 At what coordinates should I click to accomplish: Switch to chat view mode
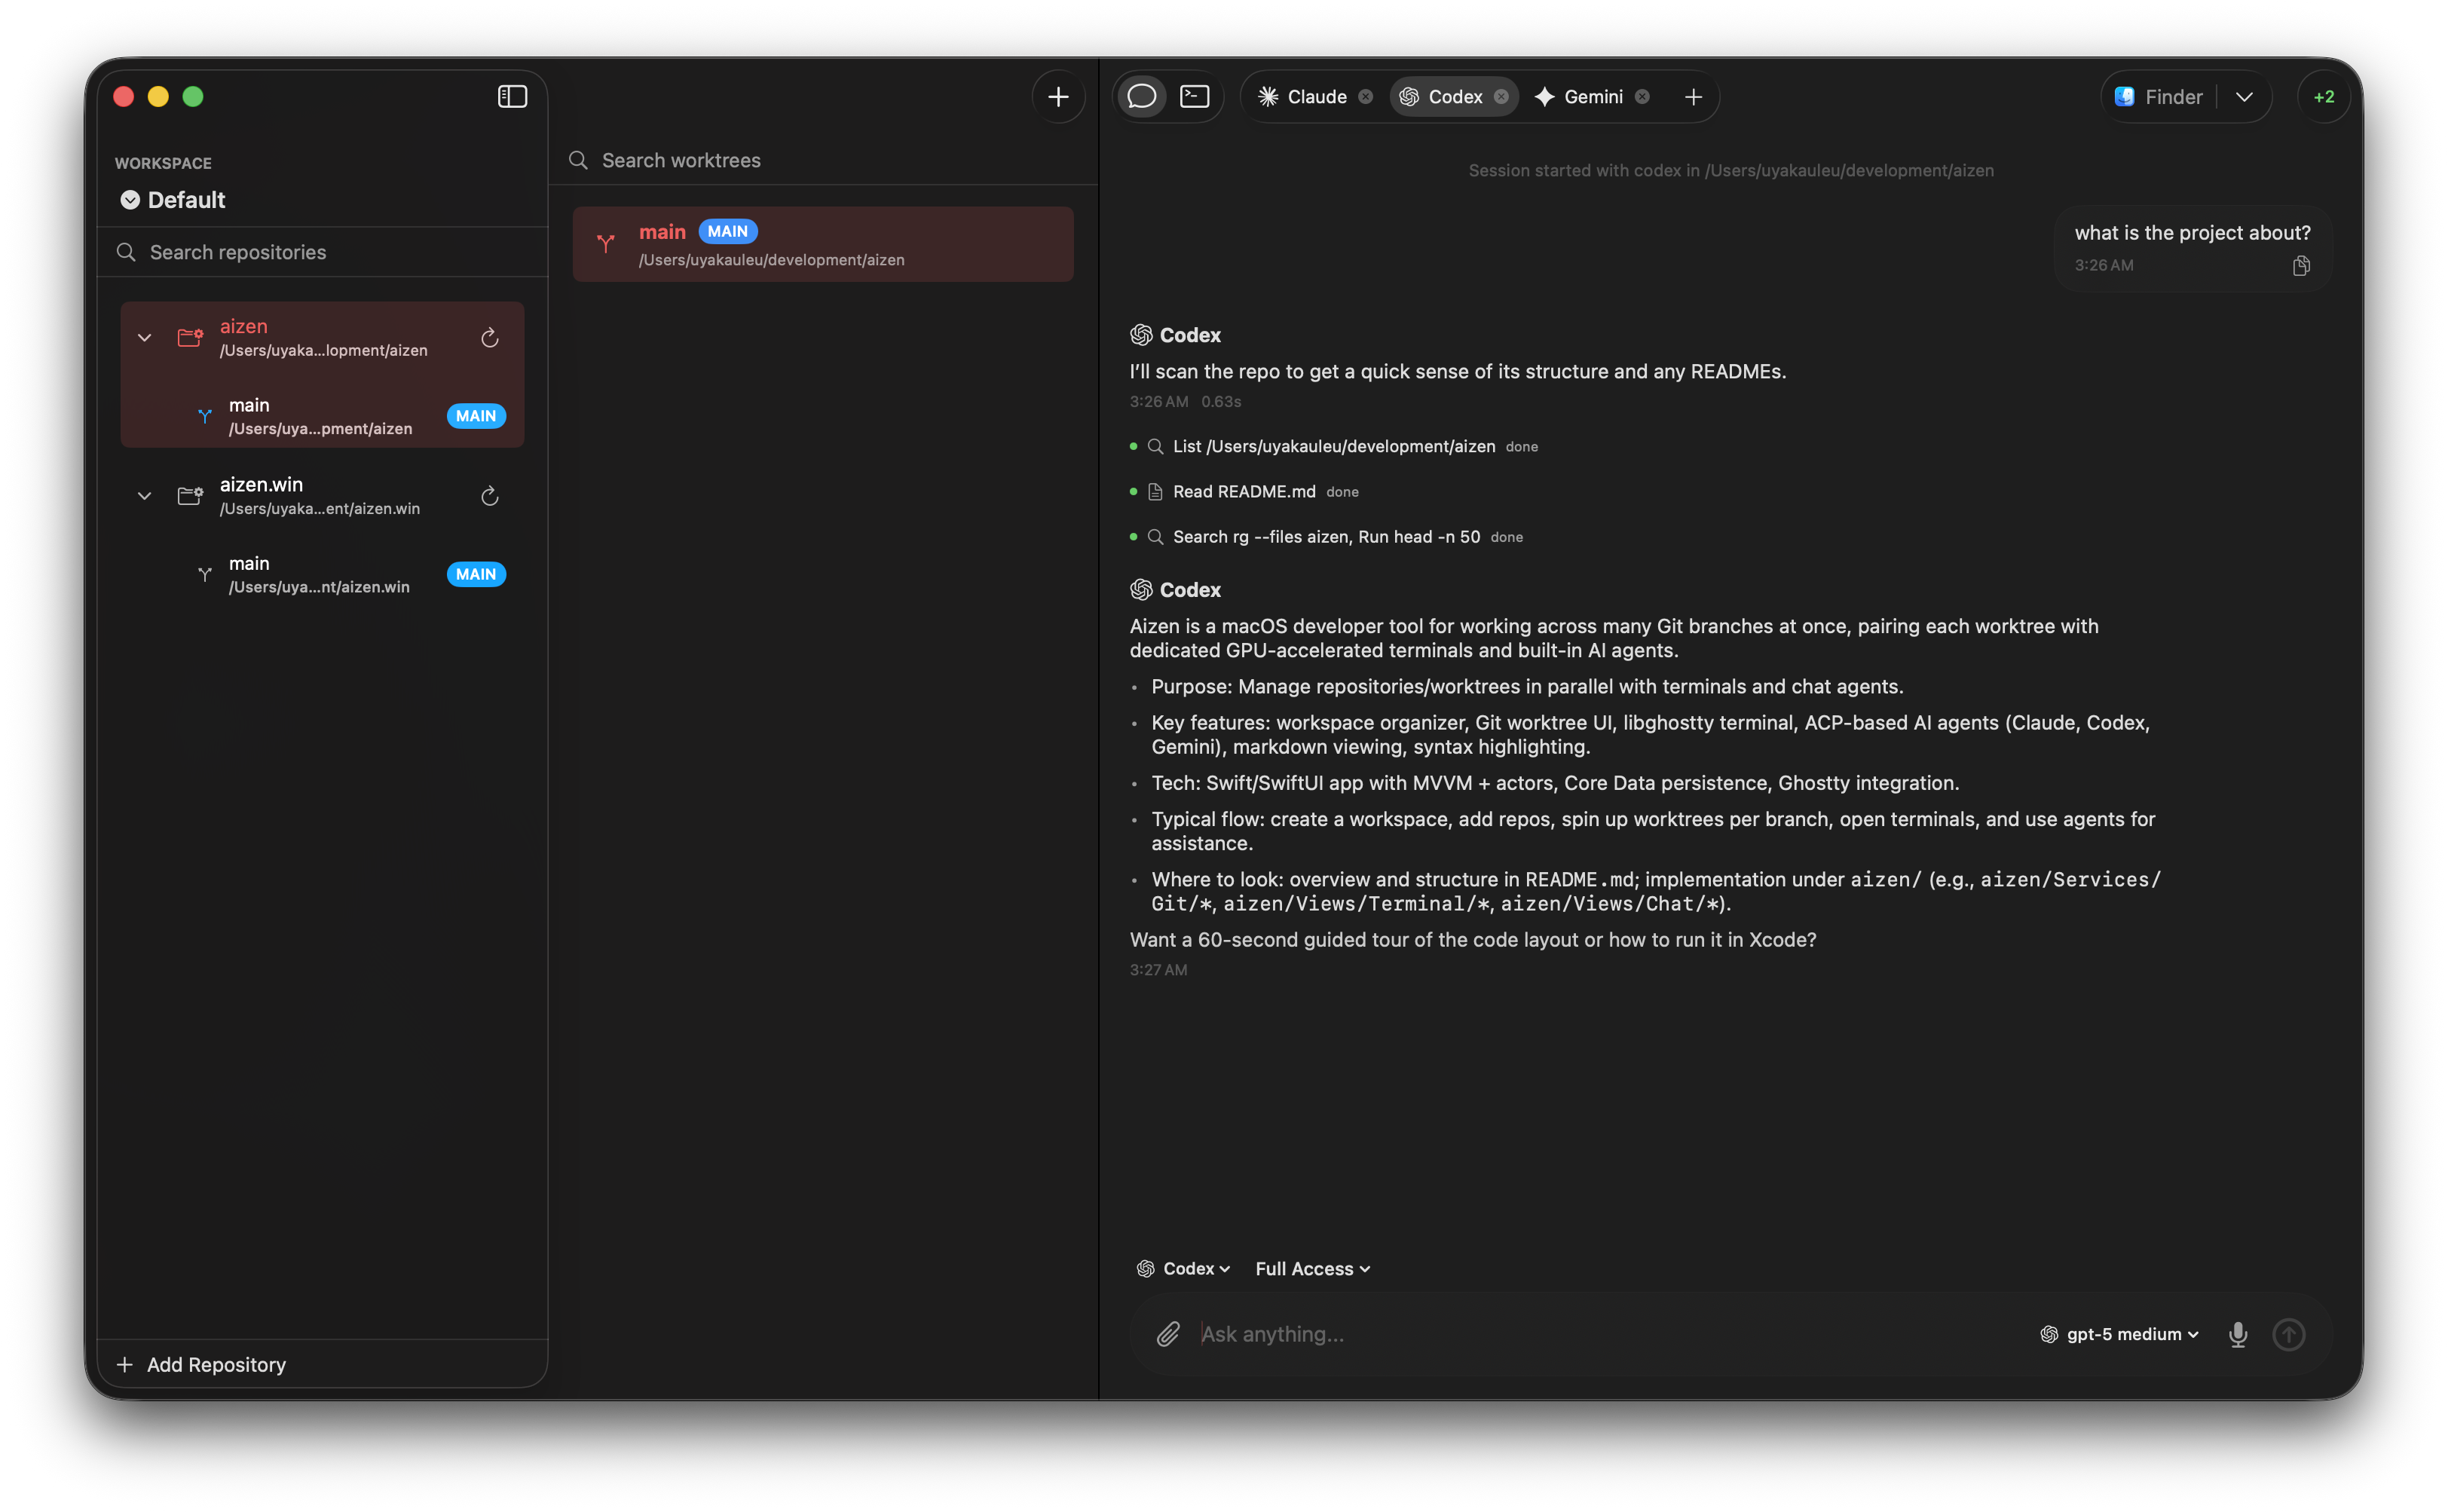(x=1142, y=96)
